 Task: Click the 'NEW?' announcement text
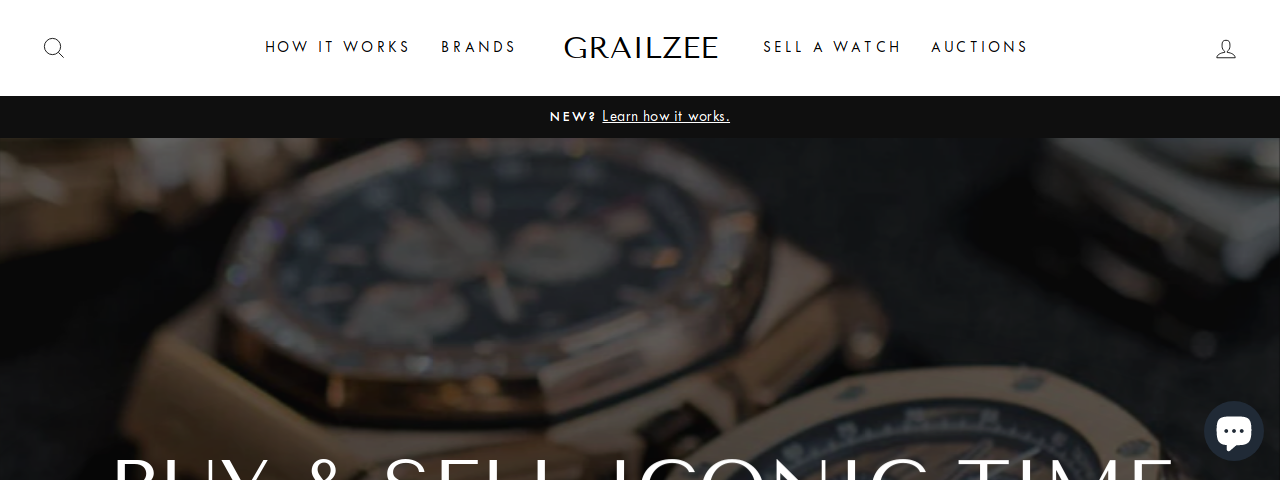pos(573,116)
